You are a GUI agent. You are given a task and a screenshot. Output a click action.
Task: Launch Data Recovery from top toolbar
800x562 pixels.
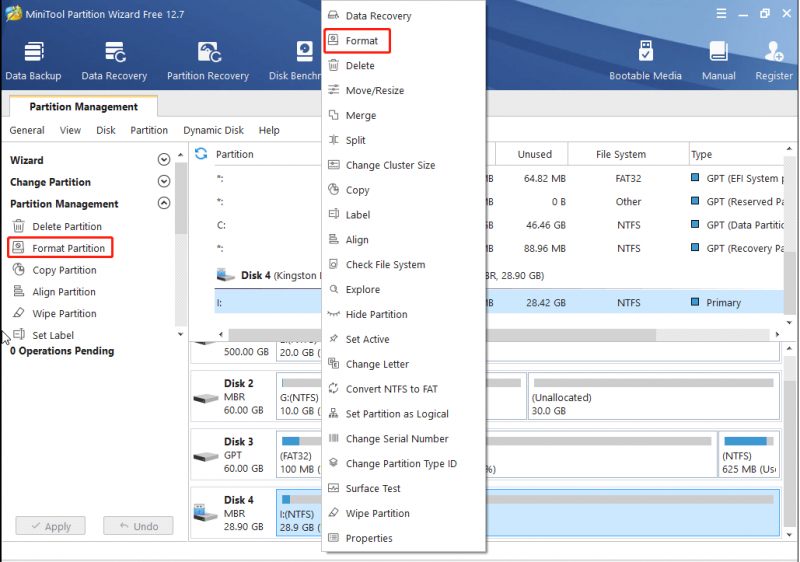tap(114, 61)
